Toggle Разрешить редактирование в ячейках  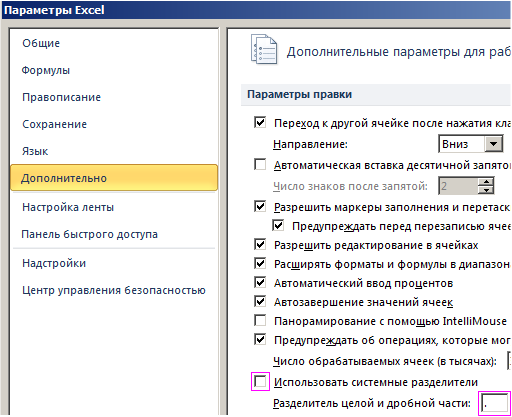pos(260,244)
